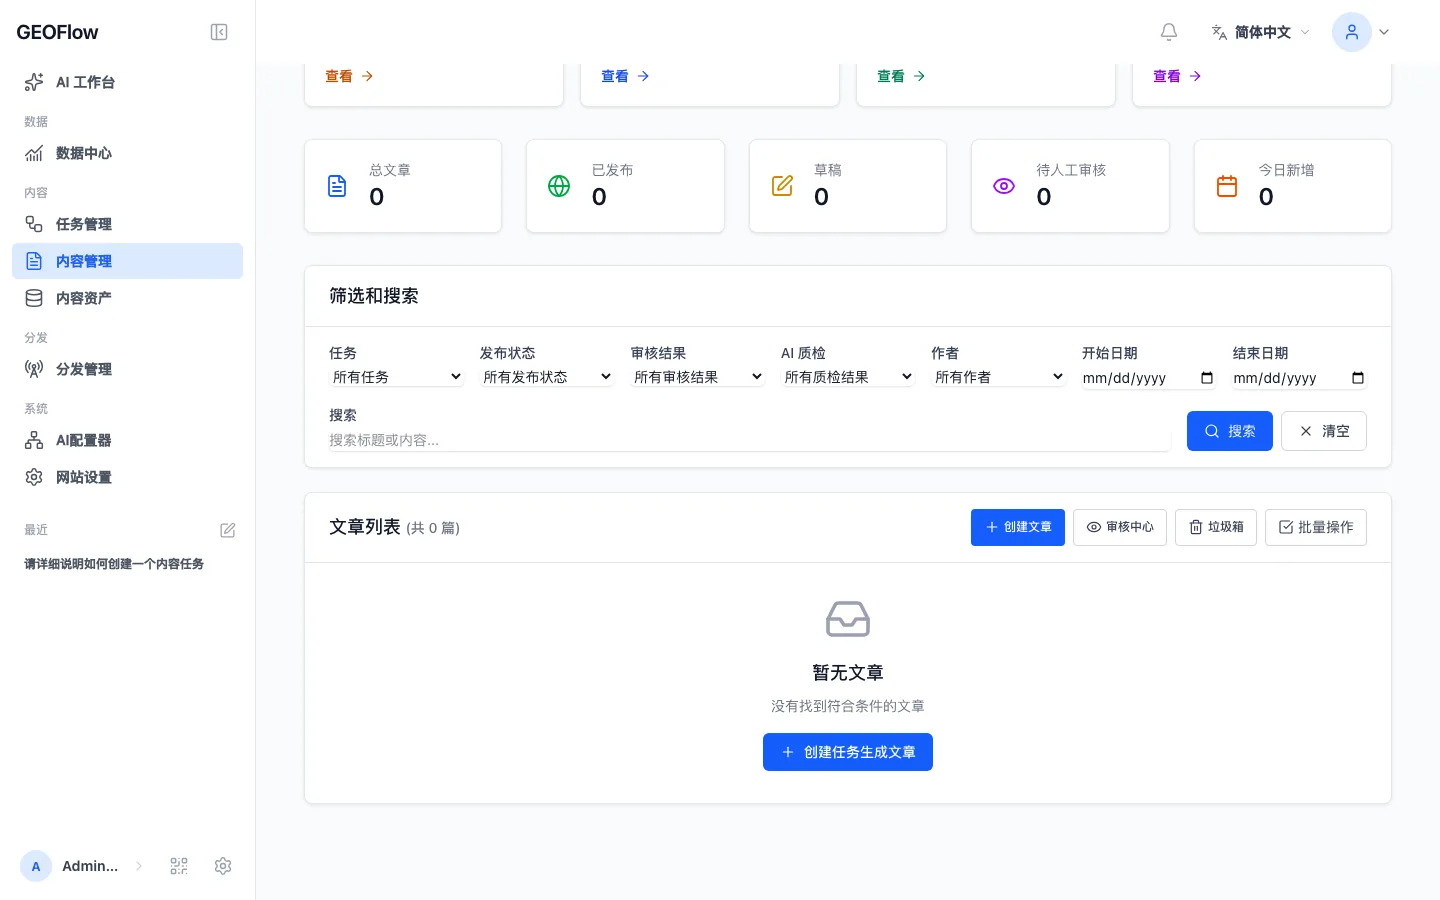Open 内容资产 in sidebar
The height and width of the screenshot is (900, 1440).
[127, 298]
